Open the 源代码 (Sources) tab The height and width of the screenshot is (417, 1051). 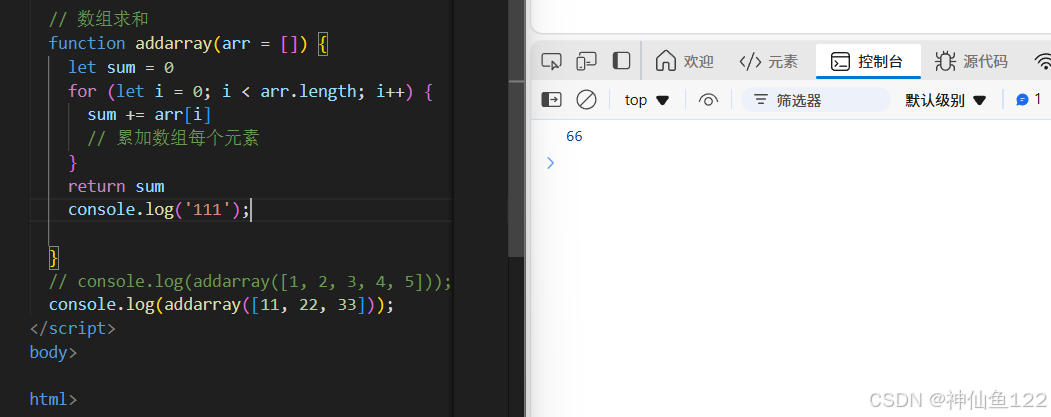(971, 62)
